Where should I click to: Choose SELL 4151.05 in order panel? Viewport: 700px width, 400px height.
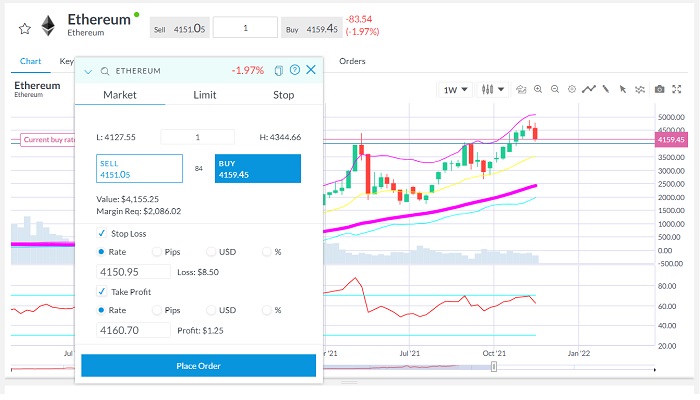pyautogui.click(x=139, y=169)
